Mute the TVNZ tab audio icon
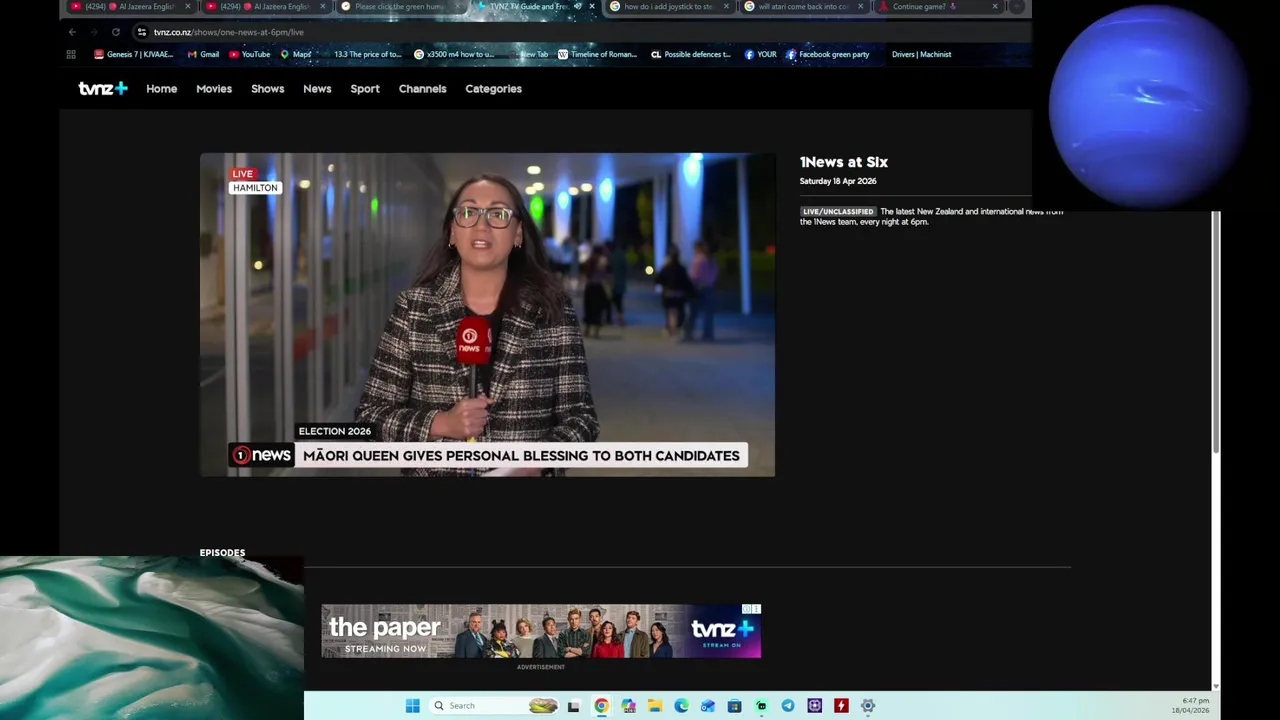The image size is (1280, 720). (x=577, y=7)
